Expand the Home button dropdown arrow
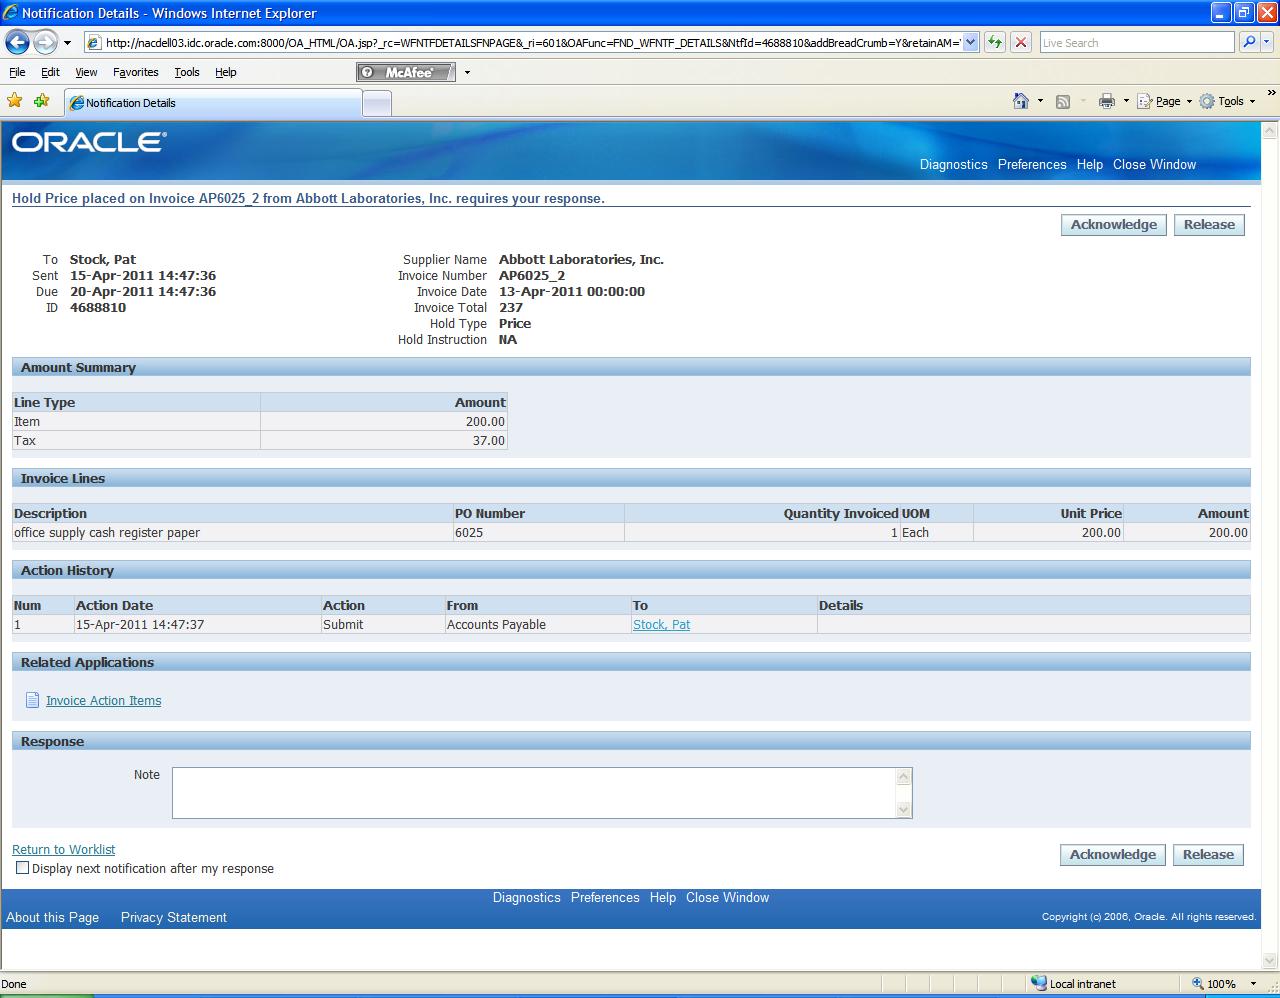The height and width of the screenshot is (998, 1280). point(1040,101)
